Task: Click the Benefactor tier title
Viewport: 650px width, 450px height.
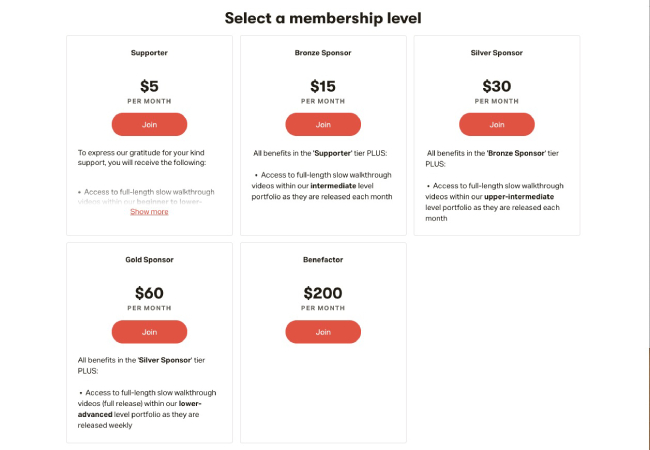Action: (x=323, y=260)
